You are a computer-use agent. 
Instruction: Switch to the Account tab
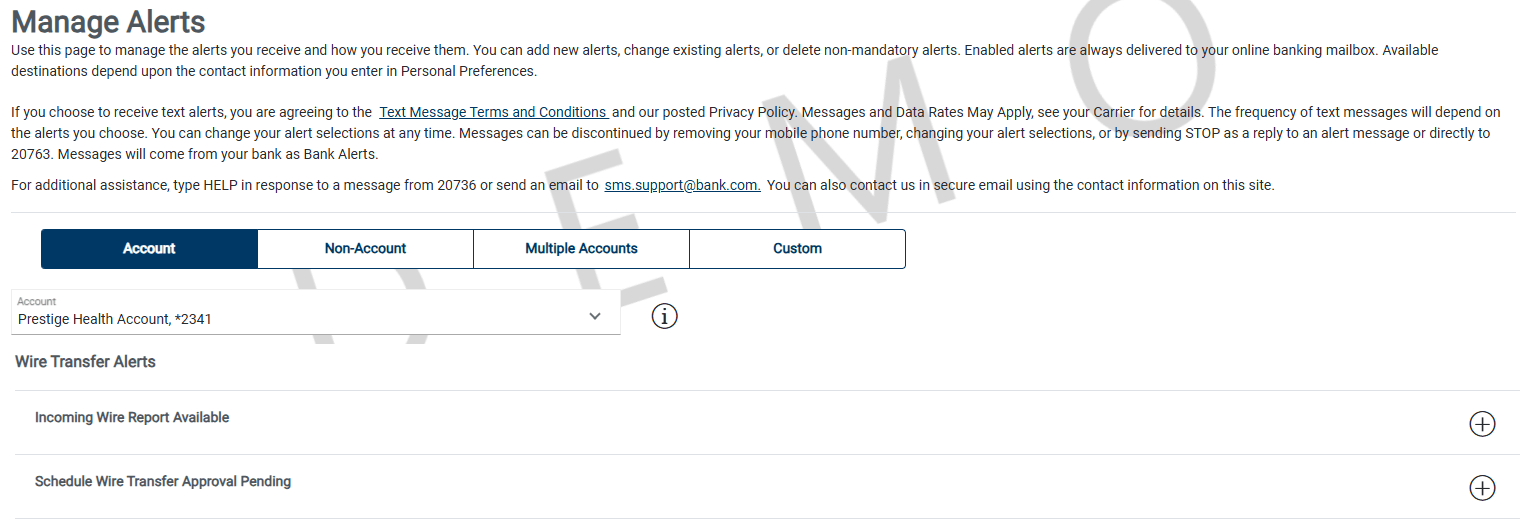tap(149, 249)
